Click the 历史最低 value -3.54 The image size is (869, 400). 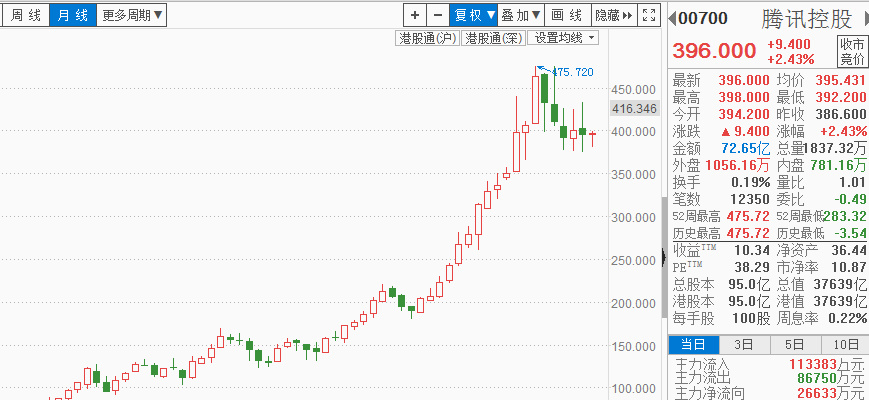851,233
